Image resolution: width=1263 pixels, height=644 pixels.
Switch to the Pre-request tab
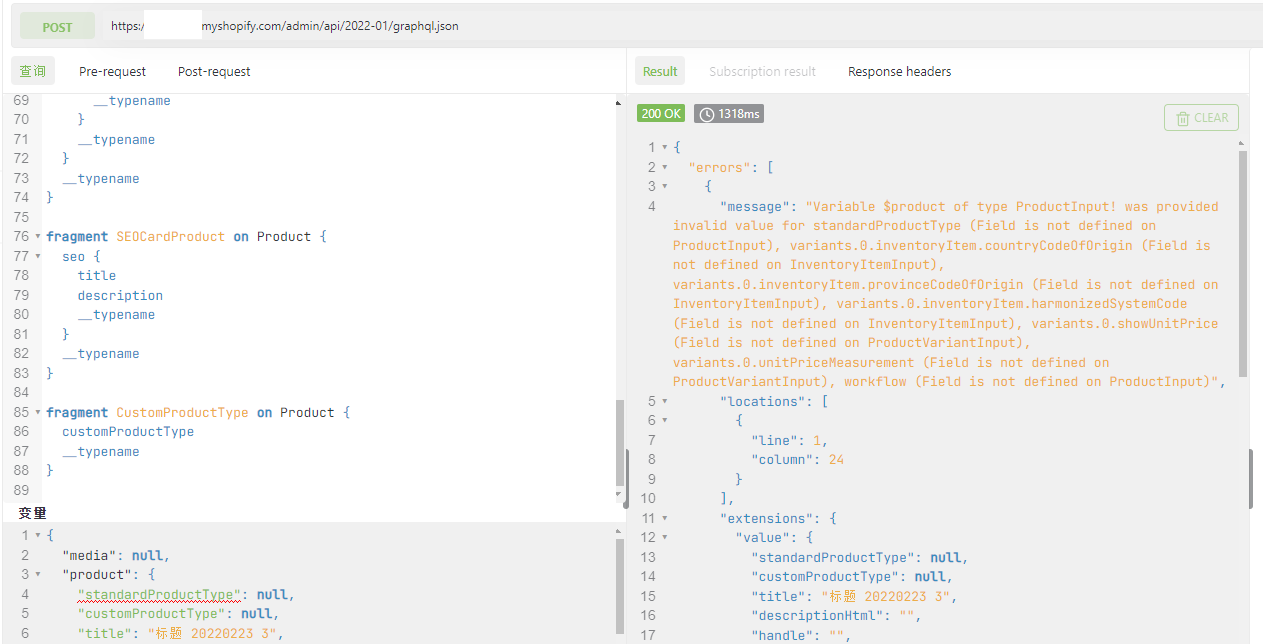tap(112, 71)
